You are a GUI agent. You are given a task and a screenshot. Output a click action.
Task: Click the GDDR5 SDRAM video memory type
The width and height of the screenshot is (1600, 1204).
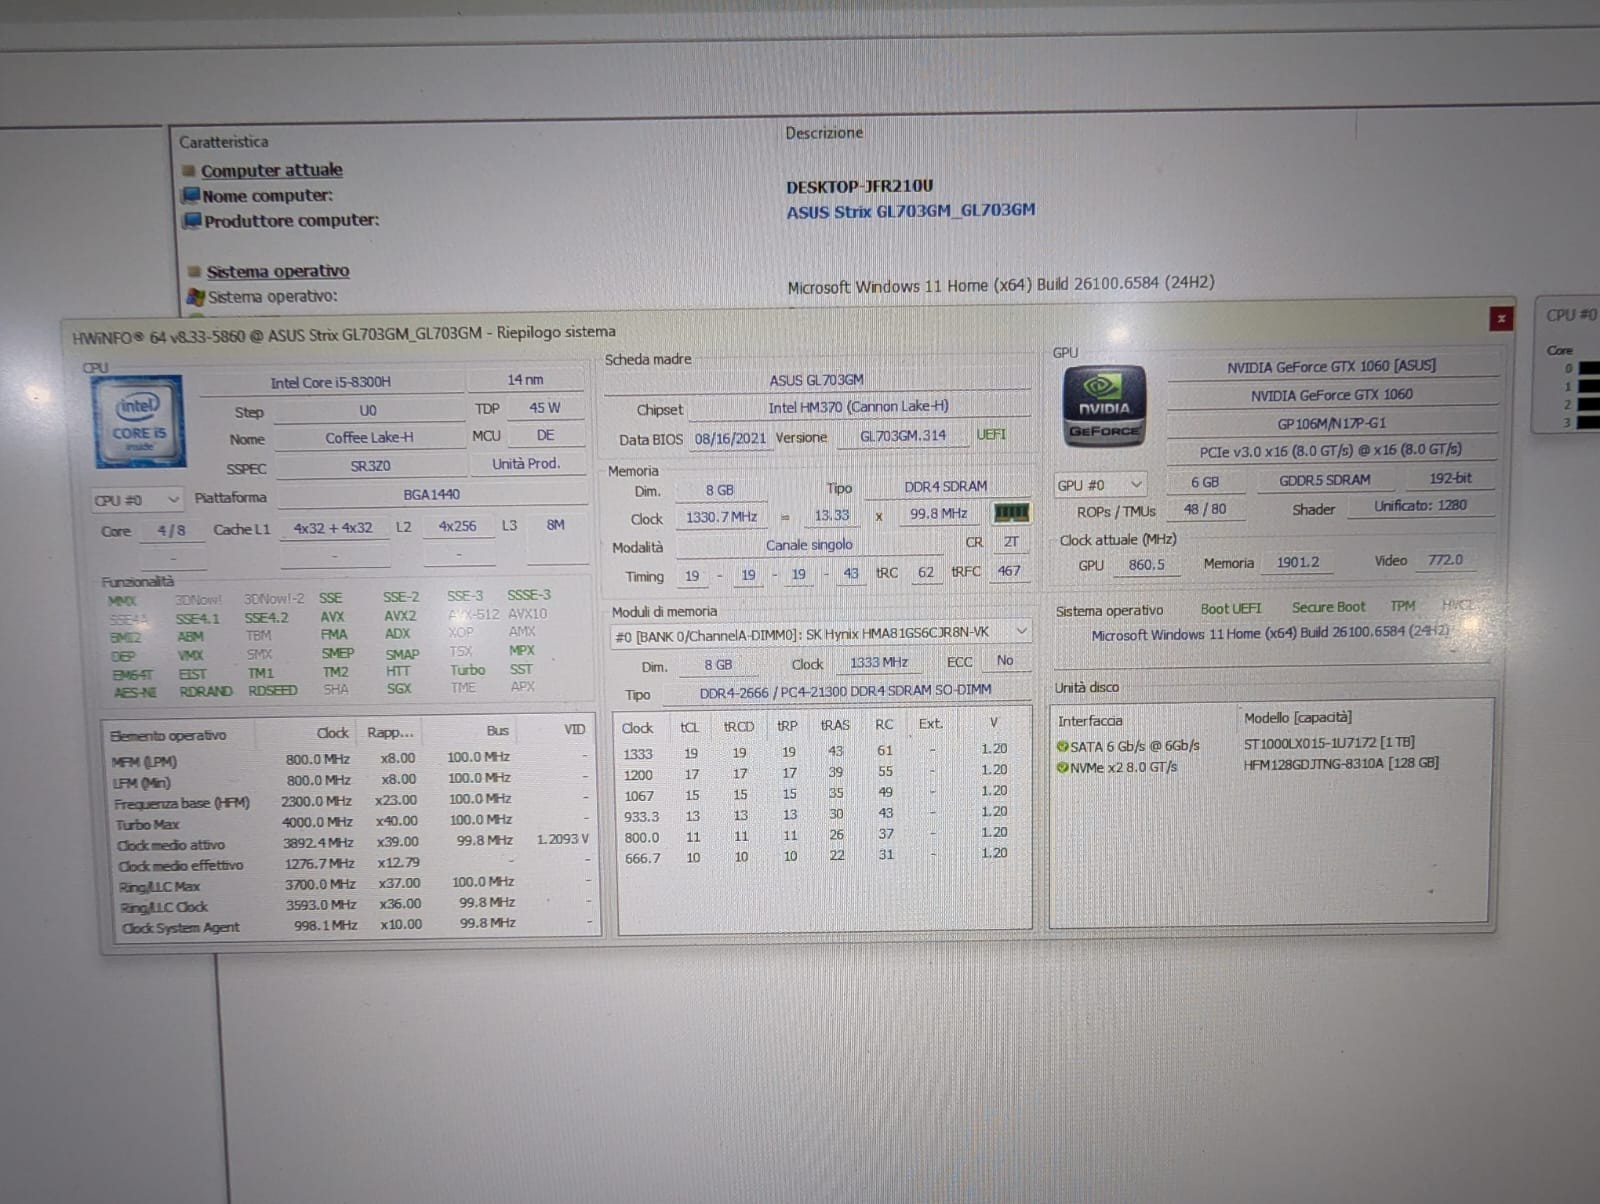(x=1325, y=480)
